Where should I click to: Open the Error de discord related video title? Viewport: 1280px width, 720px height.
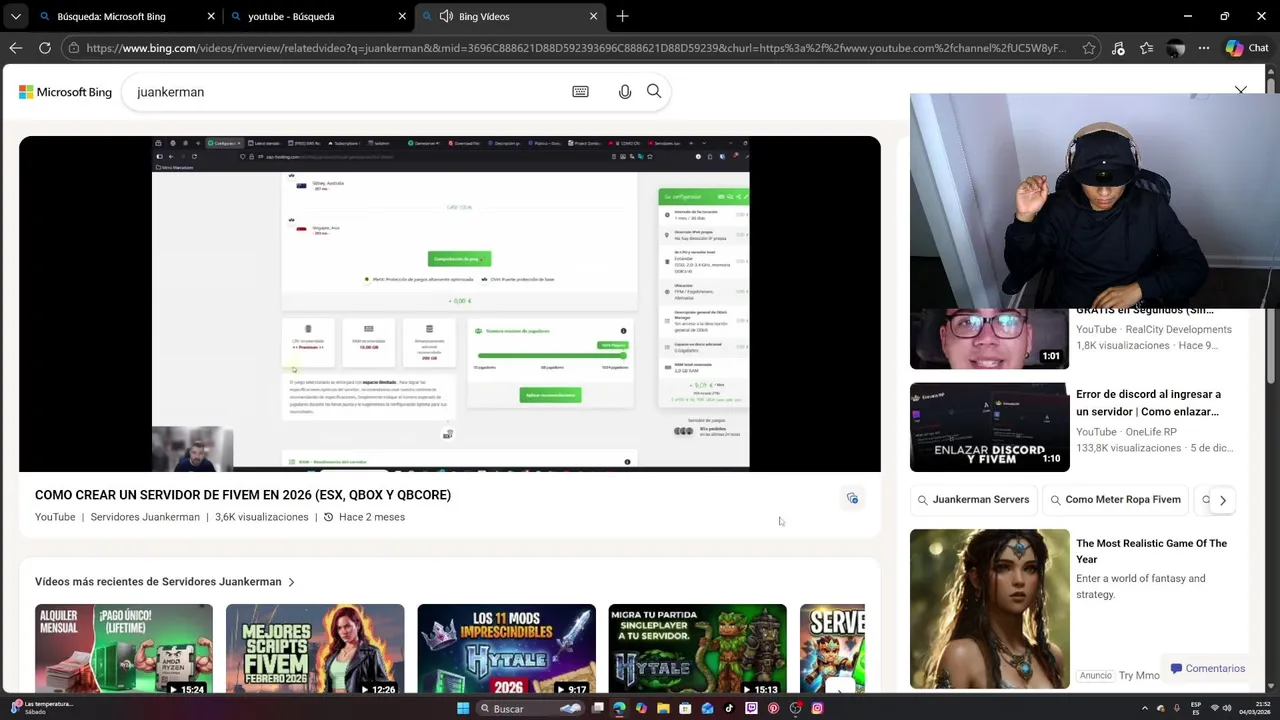1148,403
